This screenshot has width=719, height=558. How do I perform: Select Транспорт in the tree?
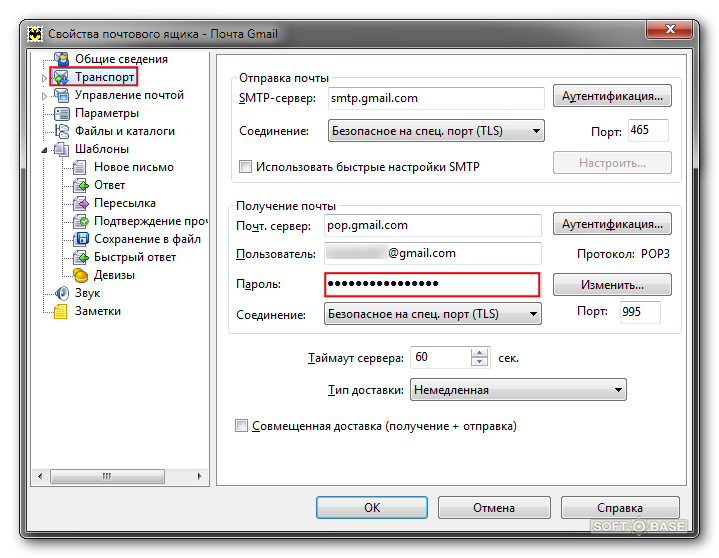(x=105, y=77)
